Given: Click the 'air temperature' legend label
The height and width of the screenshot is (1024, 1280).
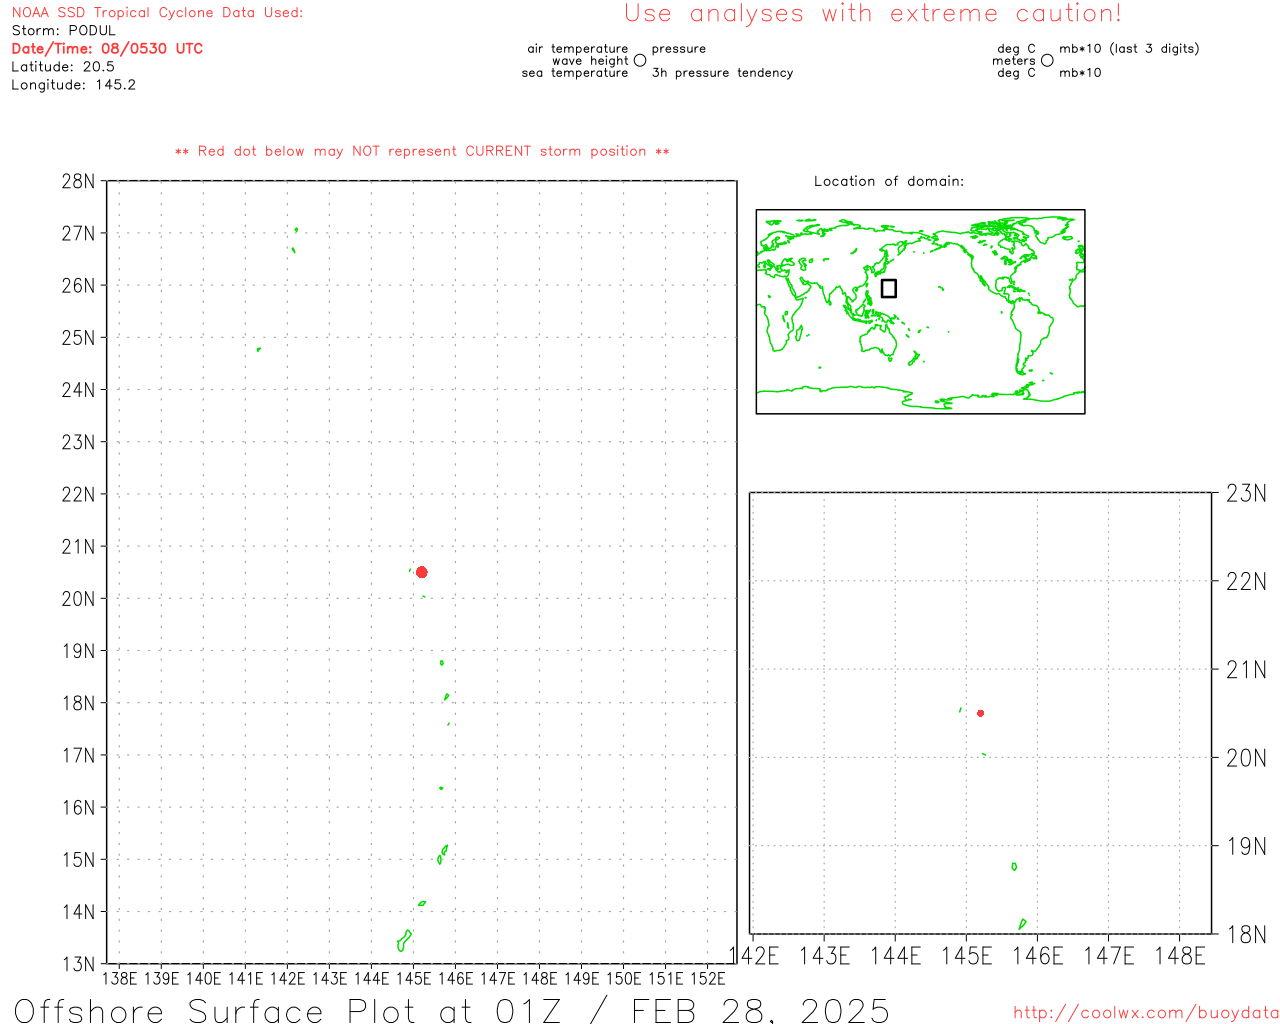Looking at the screenshot, I should click(x=578, y=49).
